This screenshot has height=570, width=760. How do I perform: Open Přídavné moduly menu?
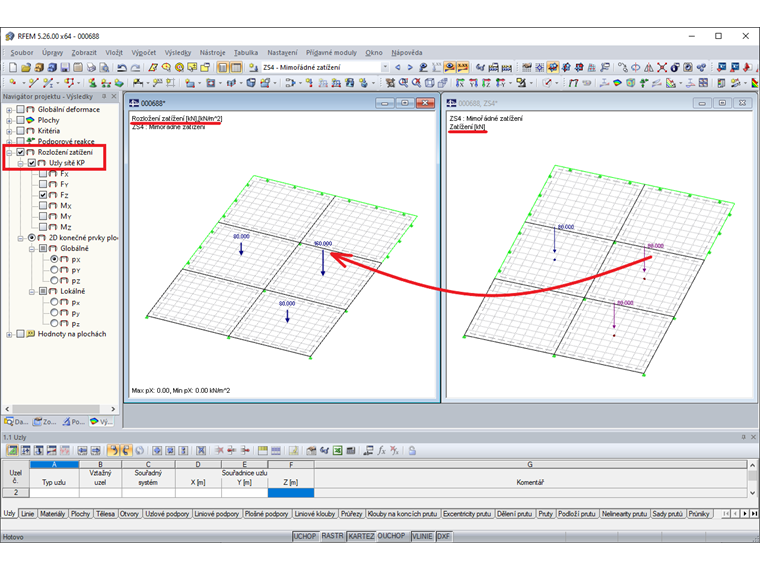point(331,52)
